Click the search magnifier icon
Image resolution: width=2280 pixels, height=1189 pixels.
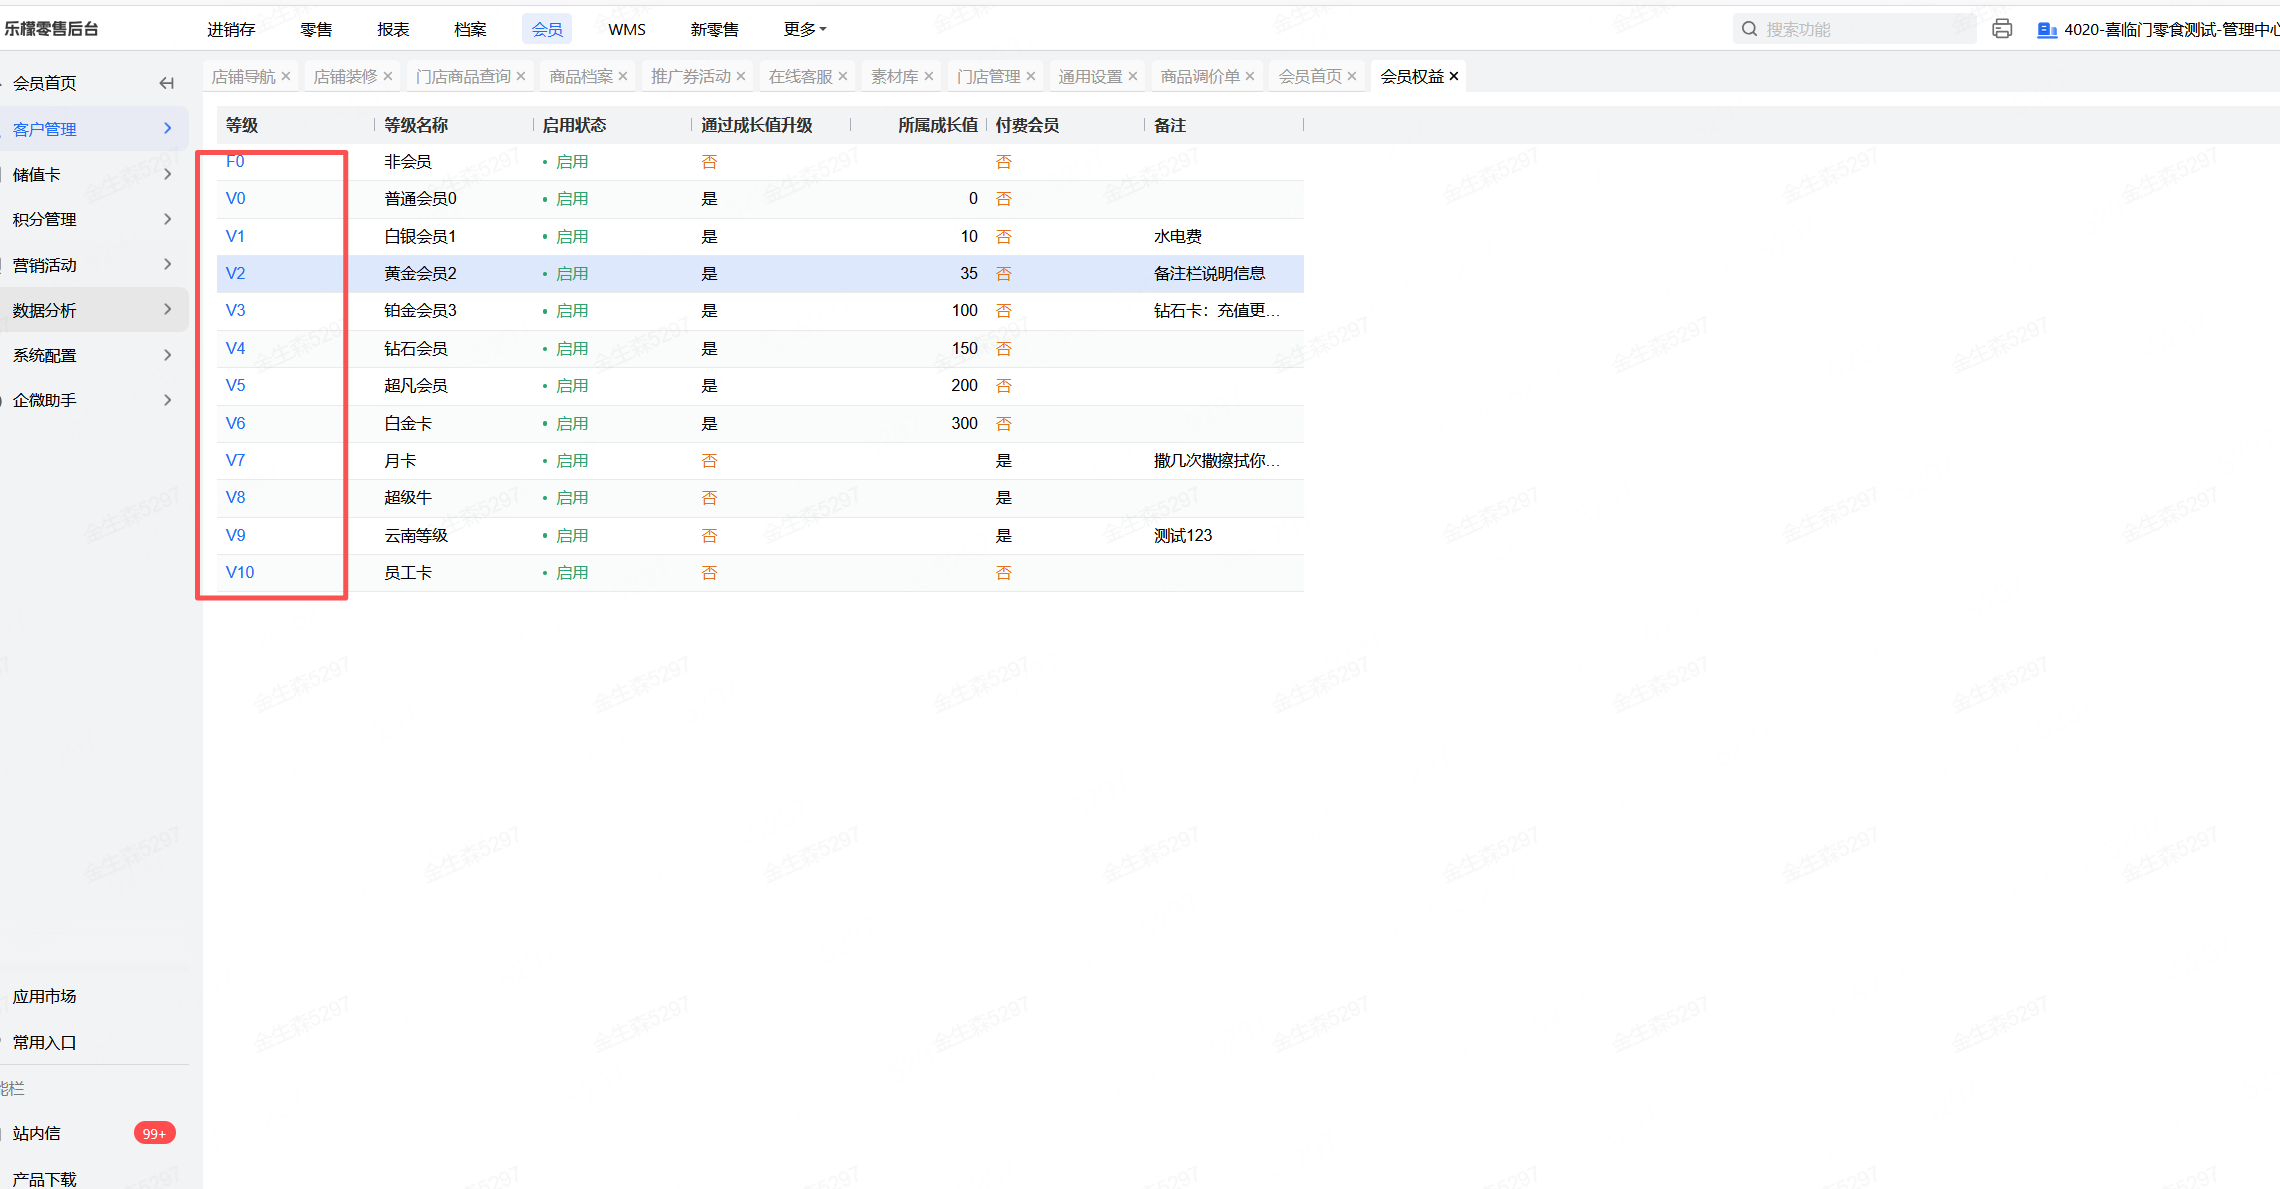(1749, 29)
